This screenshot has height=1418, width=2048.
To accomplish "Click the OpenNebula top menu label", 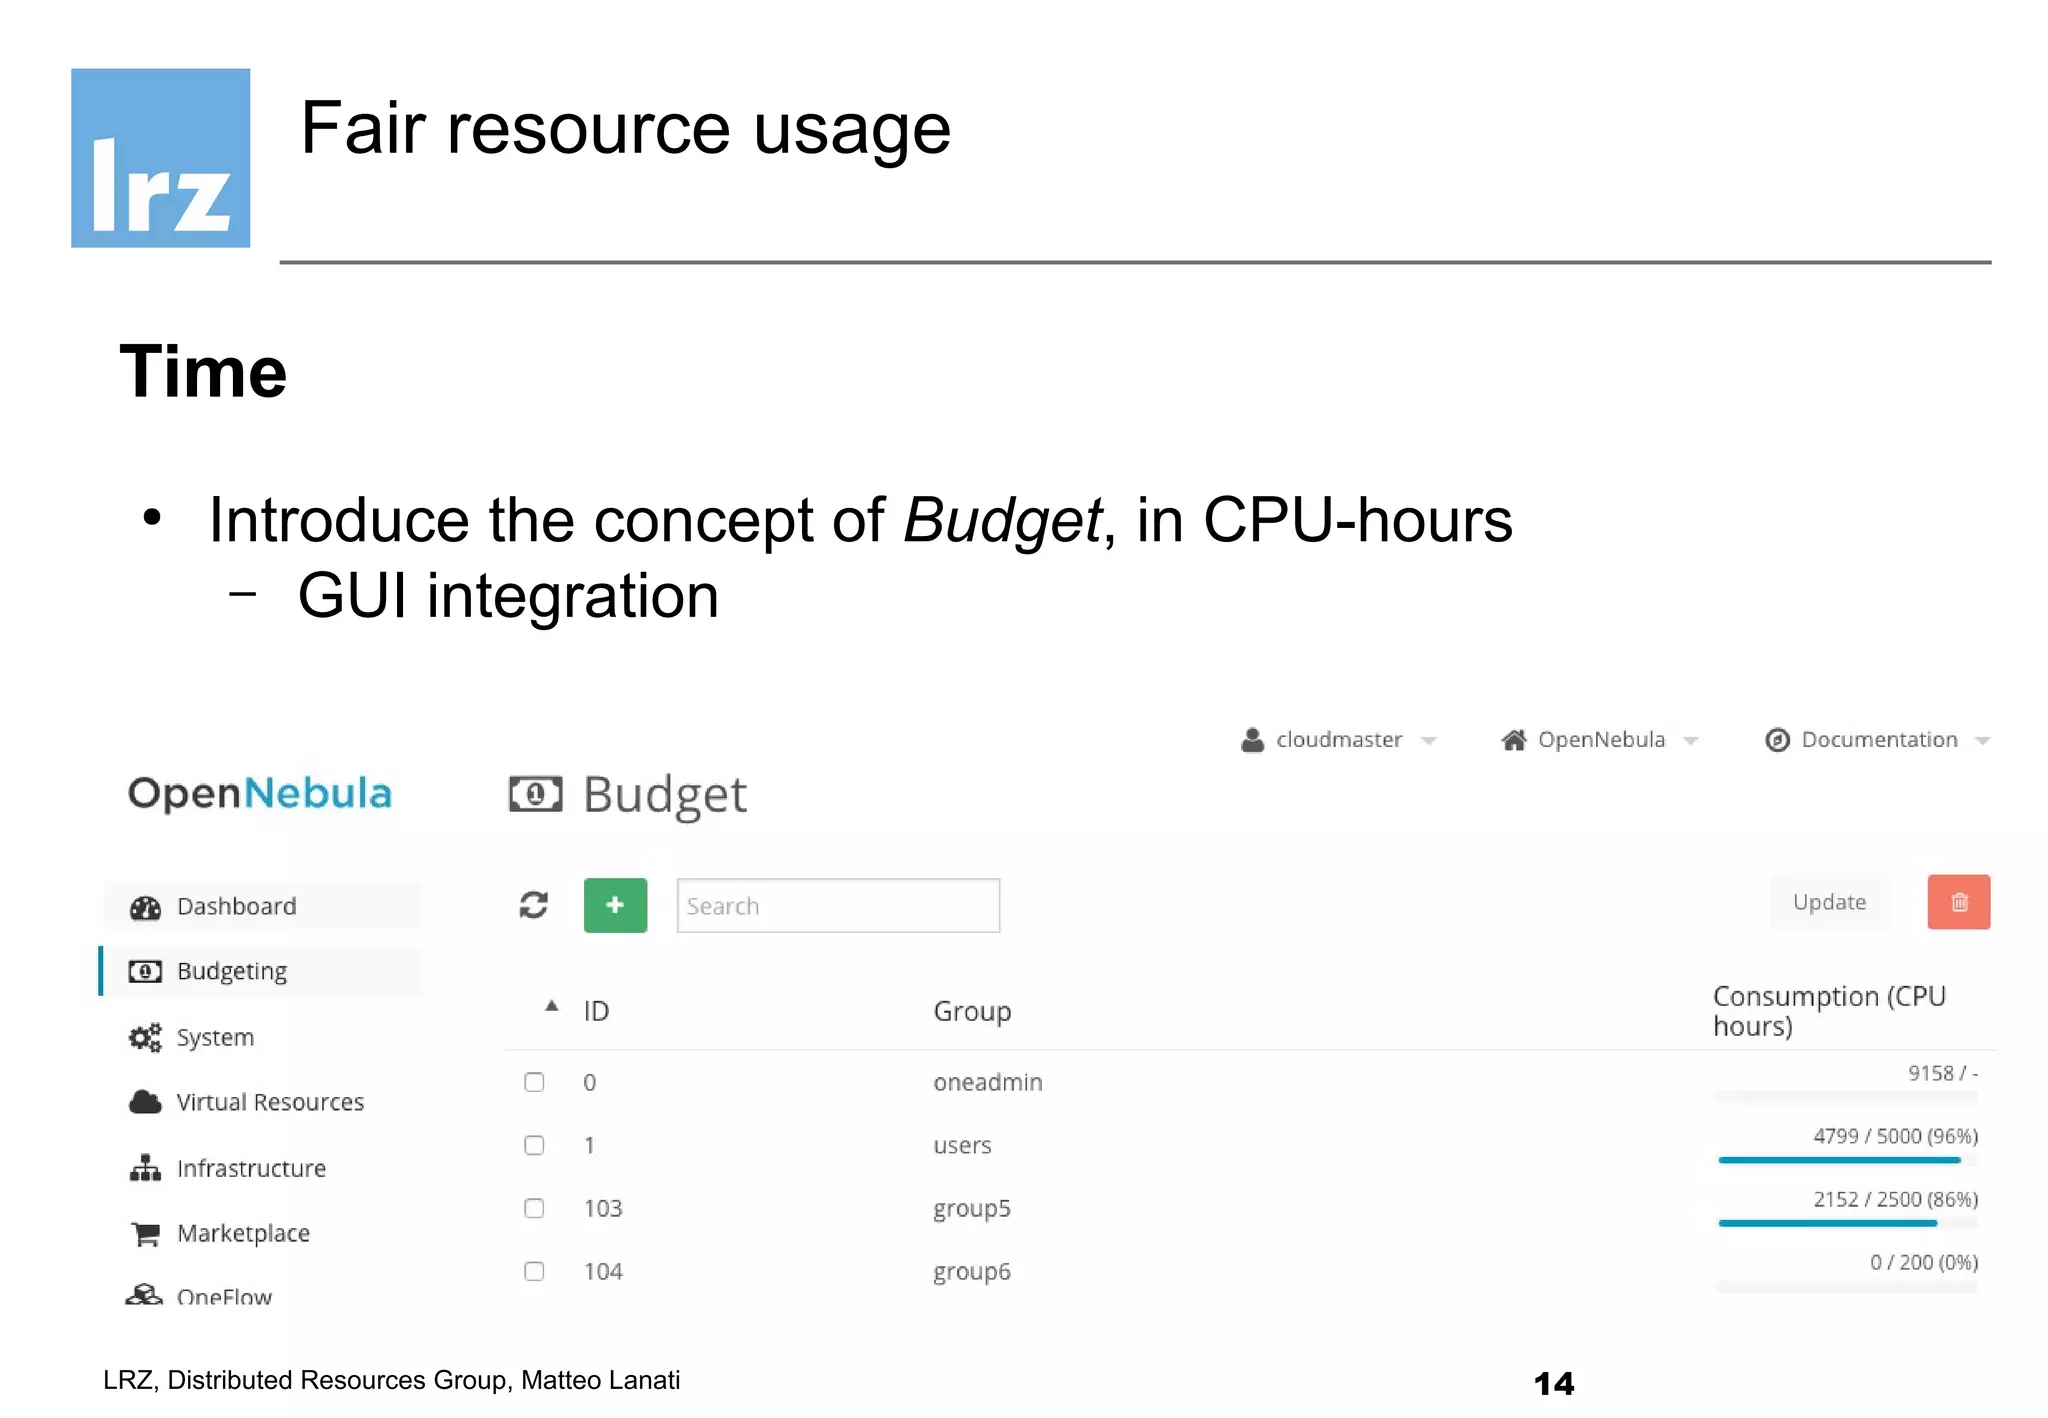I will [x=1601, y=740].
